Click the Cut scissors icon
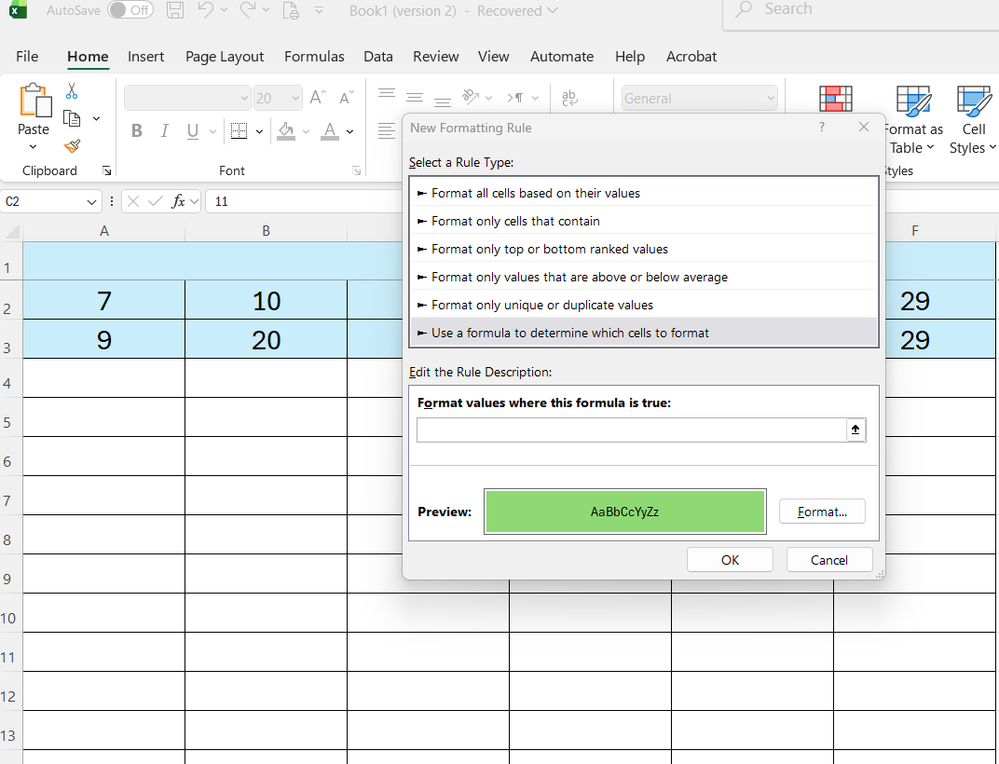Image resolution: width=999 pixels, height=764 pixels. click(72, 91)
